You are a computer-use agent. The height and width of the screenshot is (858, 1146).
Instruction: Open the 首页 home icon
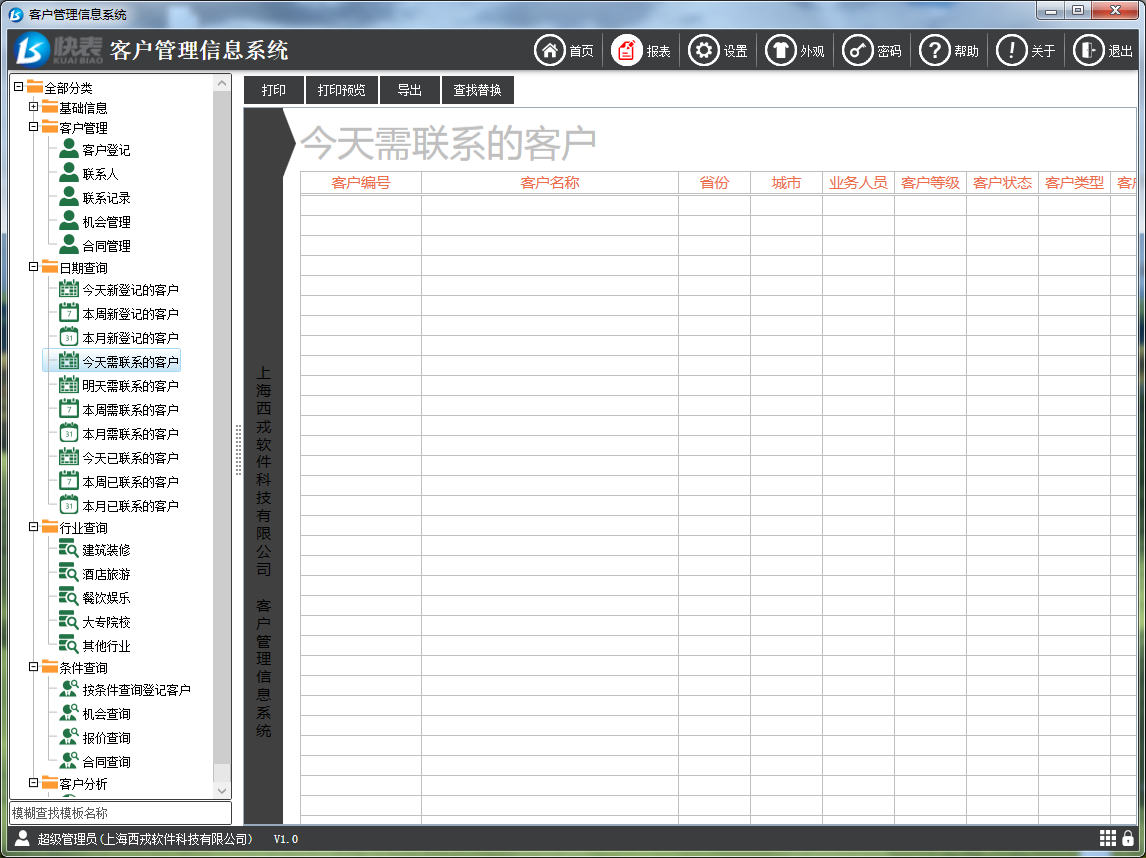(550, 50)
